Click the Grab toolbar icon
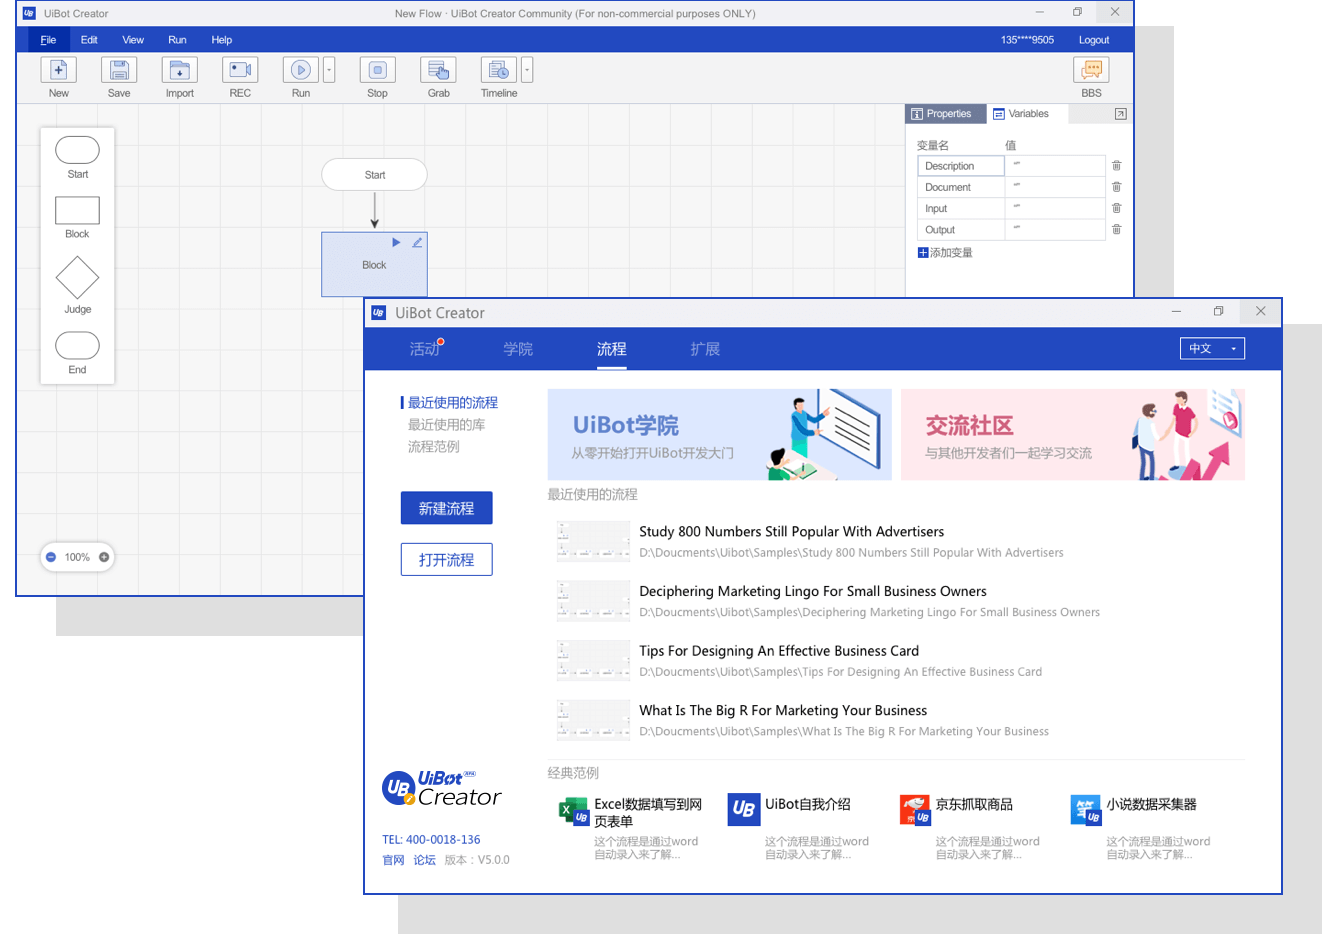Screen dimensions: 1322x936 [438, 70]
